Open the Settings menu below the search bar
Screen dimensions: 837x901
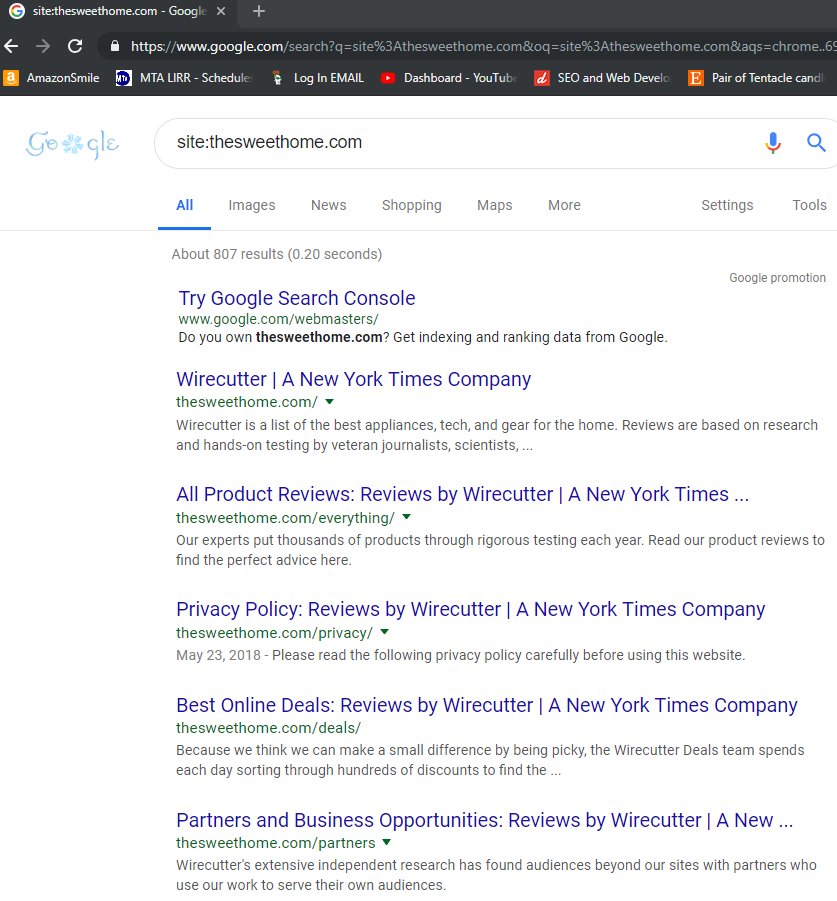point(727,205)
